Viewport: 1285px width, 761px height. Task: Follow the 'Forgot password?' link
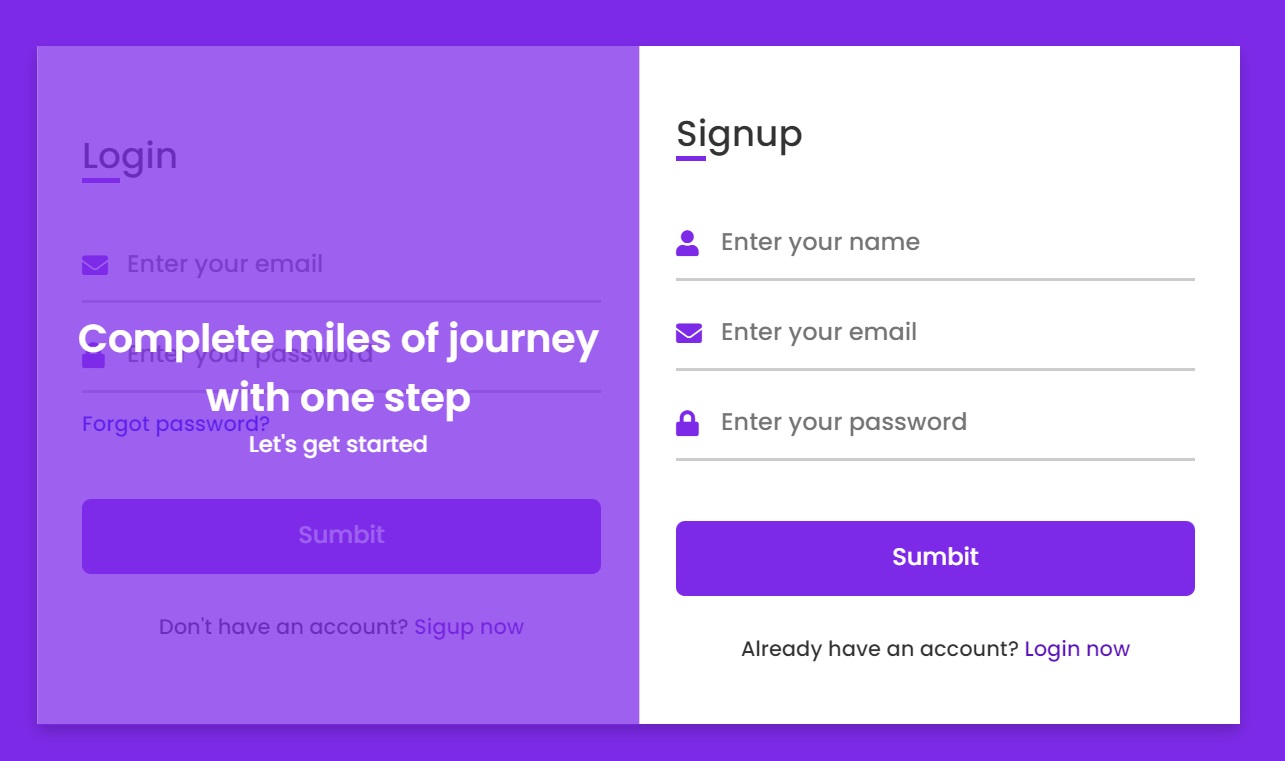[176, 424]
